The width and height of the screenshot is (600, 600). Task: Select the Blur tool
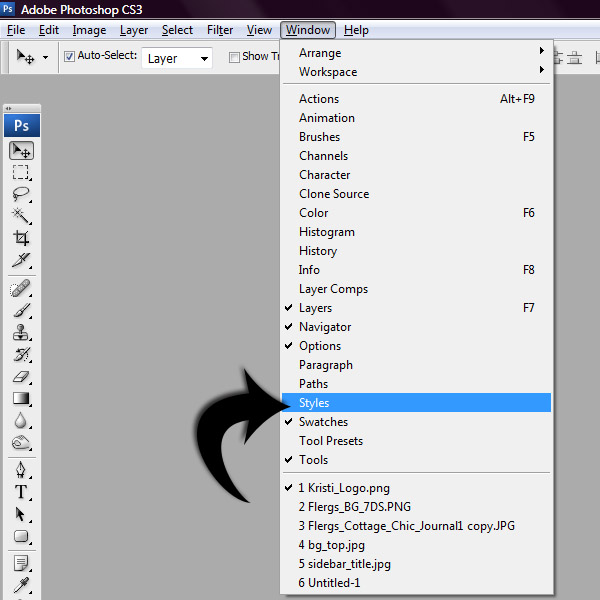pos(21,421)
